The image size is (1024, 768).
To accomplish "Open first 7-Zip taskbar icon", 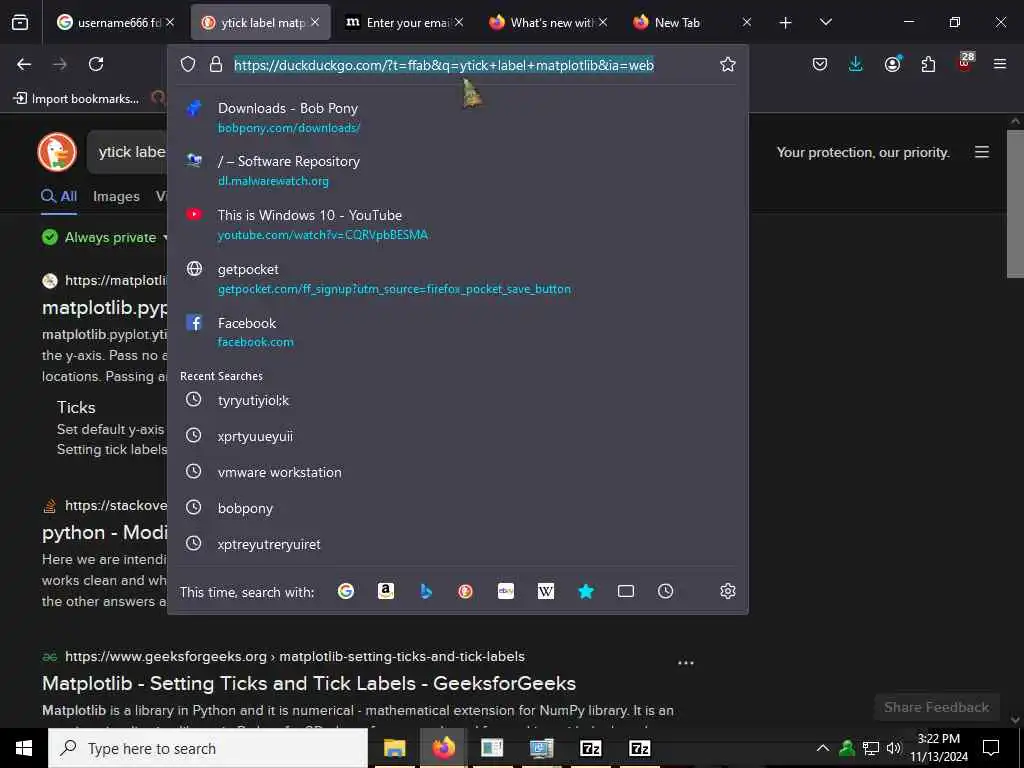I will [590, 748].
